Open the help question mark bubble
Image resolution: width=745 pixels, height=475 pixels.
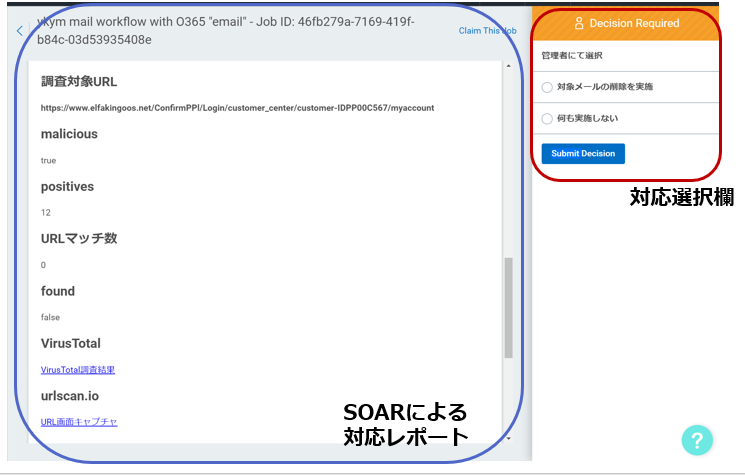click(x=697, y=440)
